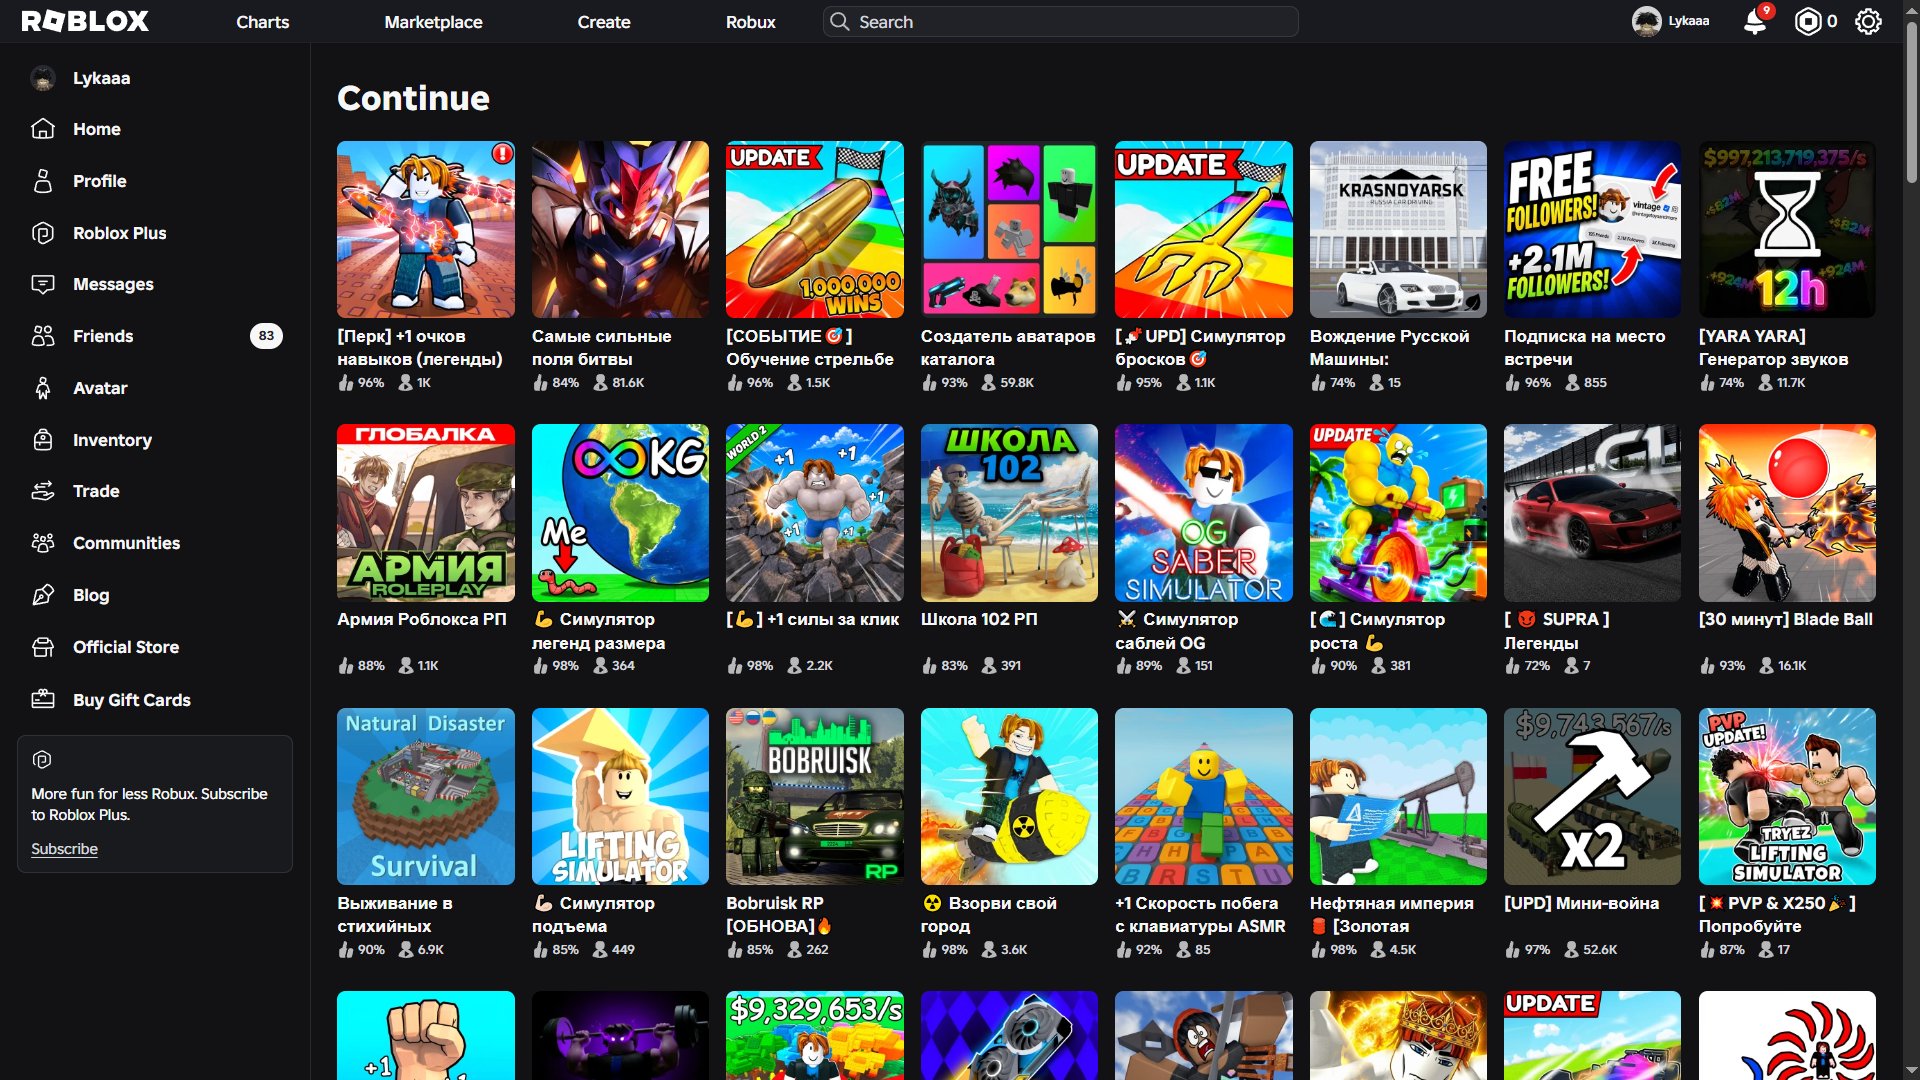
Task: Open the Lifting Simulator thumbnail
Action: coord(620,796)
